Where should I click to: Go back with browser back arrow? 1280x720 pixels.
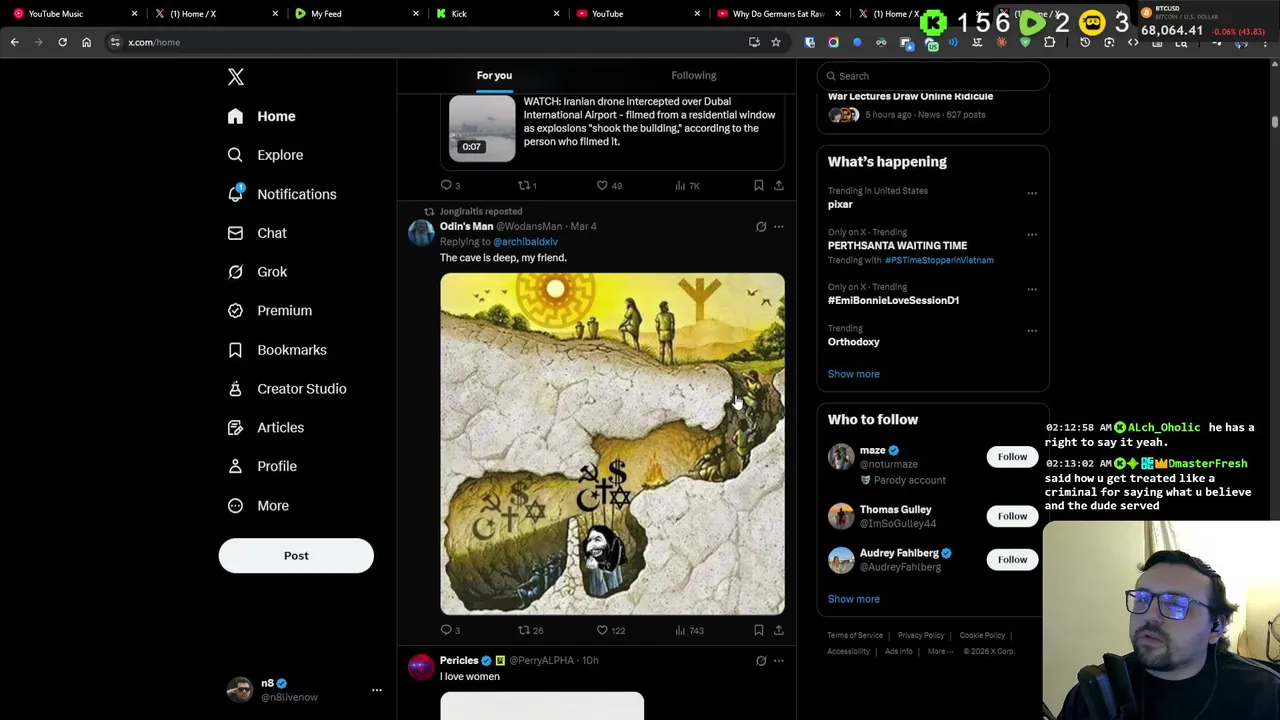coord(14,42)
